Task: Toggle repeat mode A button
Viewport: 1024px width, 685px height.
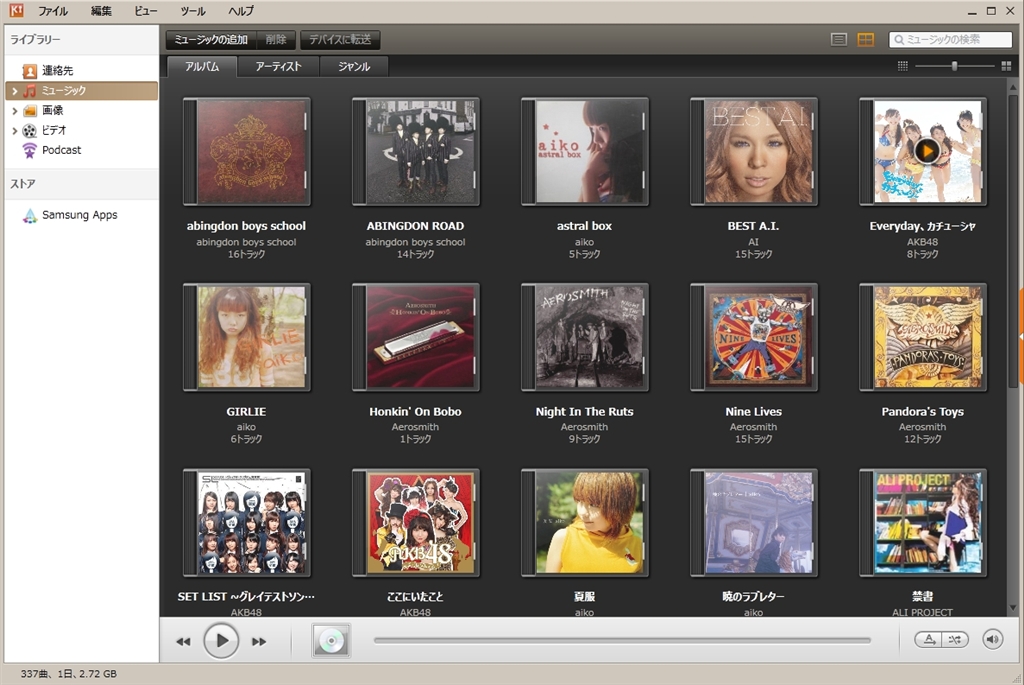Action: (929, 640)
